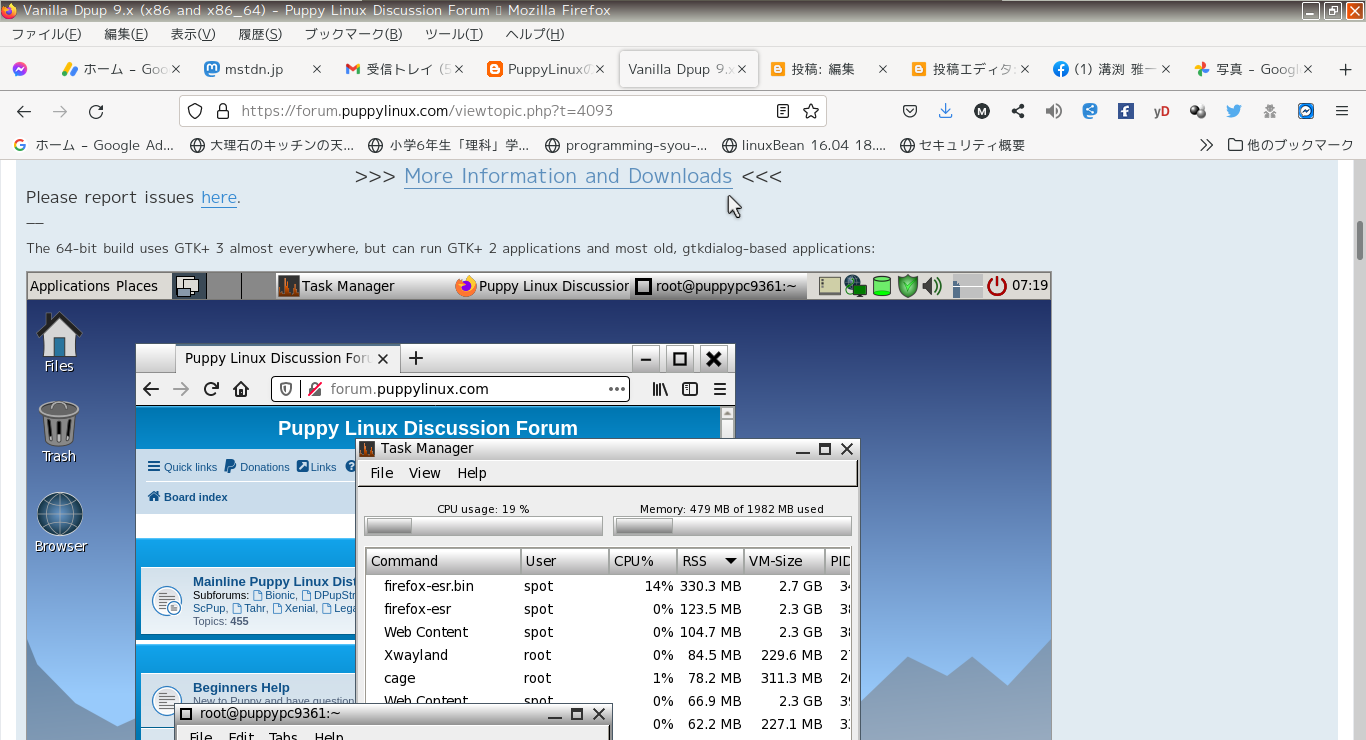The height and width of the screenshot is (740, 1366).
Task: Close the mstdn.jp tab
Action: coord(317,70)
